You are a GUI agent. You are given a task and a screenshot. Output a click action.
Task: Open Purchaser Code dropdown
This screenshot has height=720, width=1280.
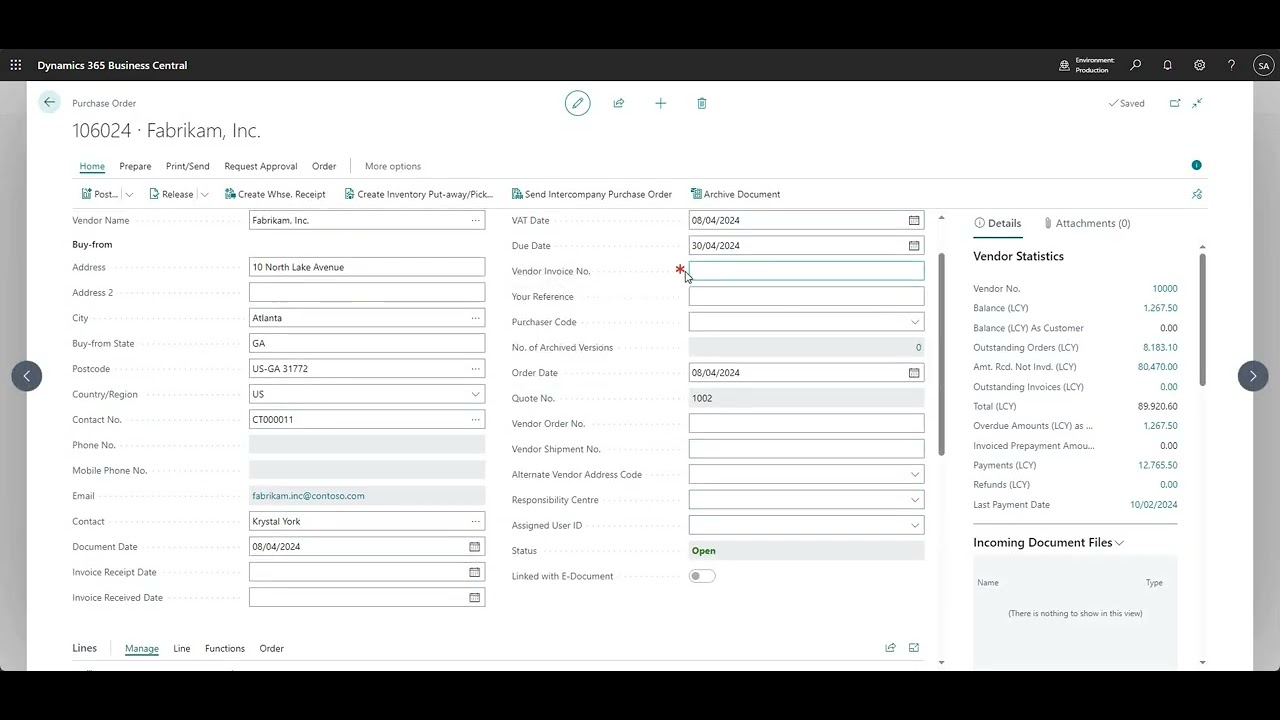pos(914,322)
